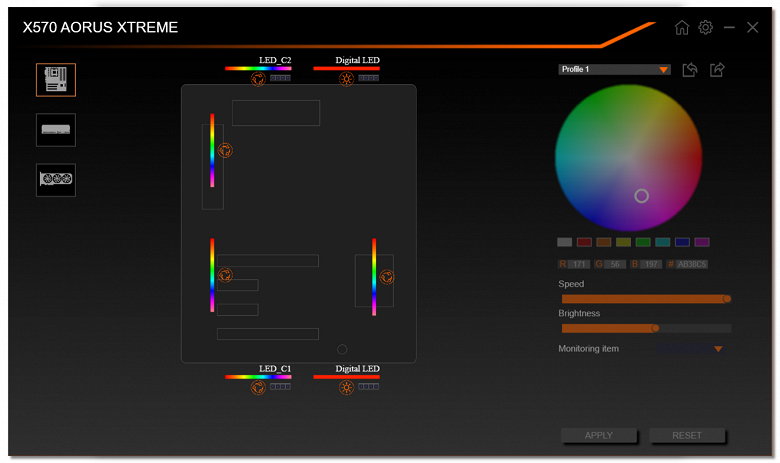Click bottom Digital LED strip length indicator
Screen dimensions: 780x463
369,386
